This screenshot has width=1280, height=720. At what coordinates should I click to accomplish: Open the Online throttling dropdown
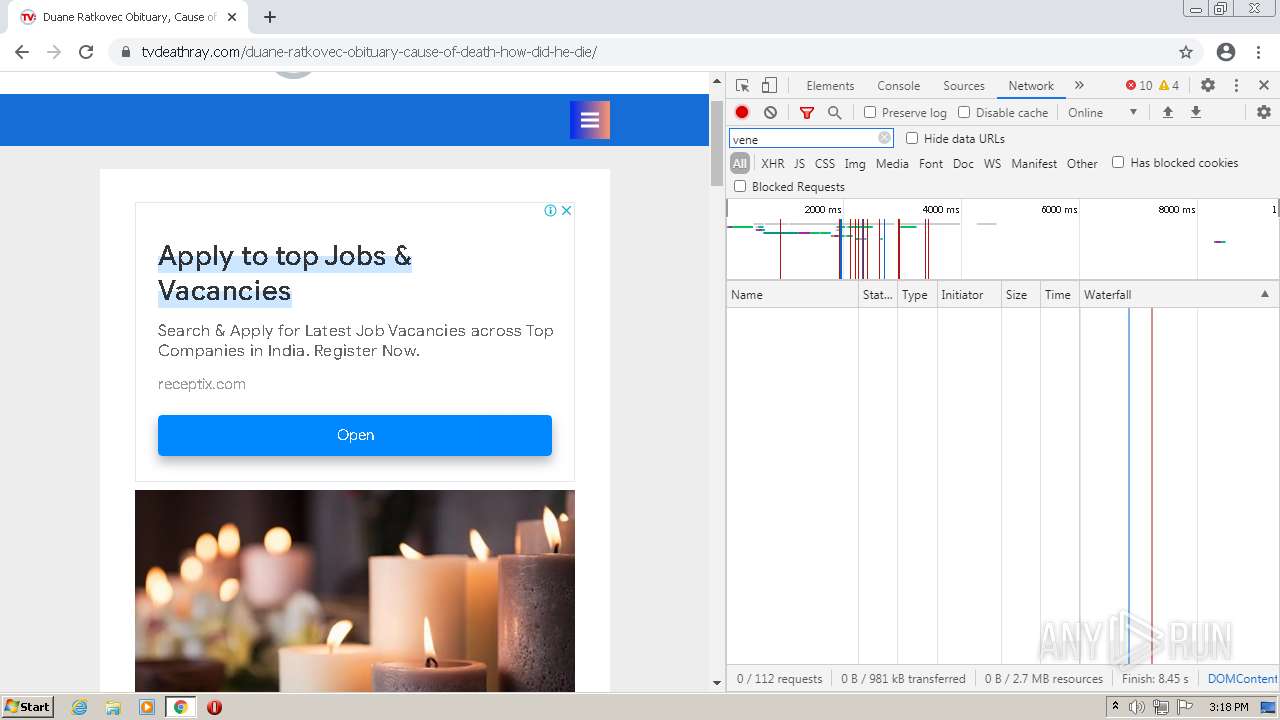1102,113
